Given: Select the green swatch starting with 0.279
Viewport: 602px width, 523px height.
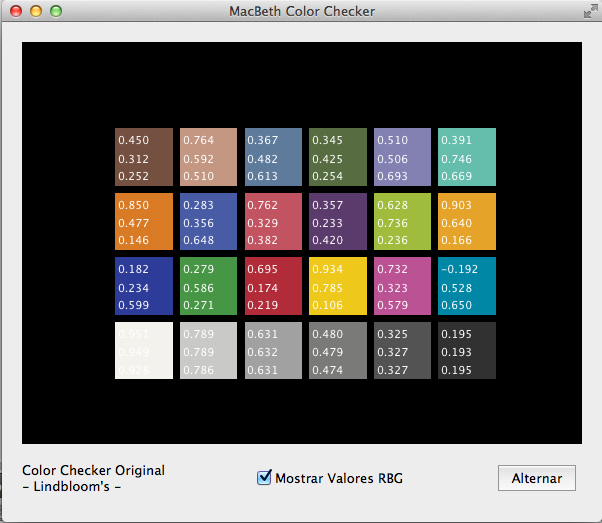Looking at the screenshot, I should 208,286.
